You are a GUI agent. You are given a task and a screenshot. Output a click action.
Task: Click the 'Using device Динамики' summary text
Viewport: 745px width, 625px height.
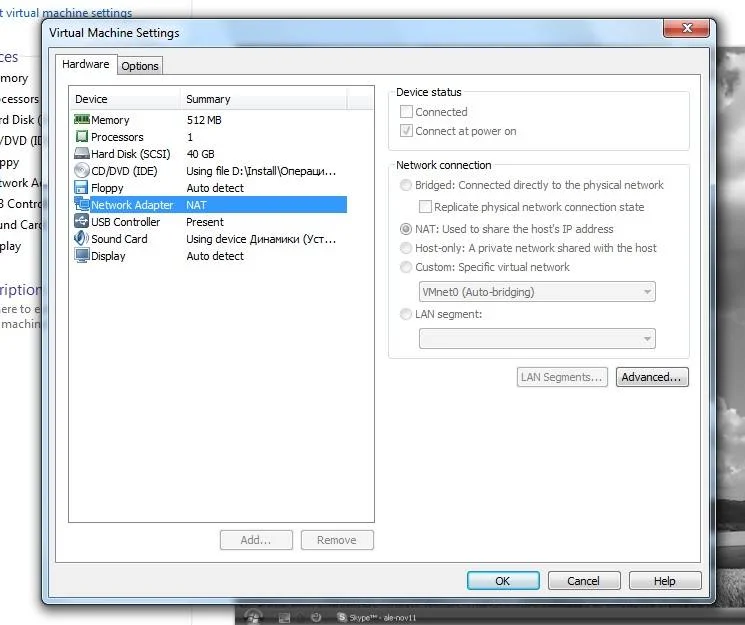(x=261, y=239)
